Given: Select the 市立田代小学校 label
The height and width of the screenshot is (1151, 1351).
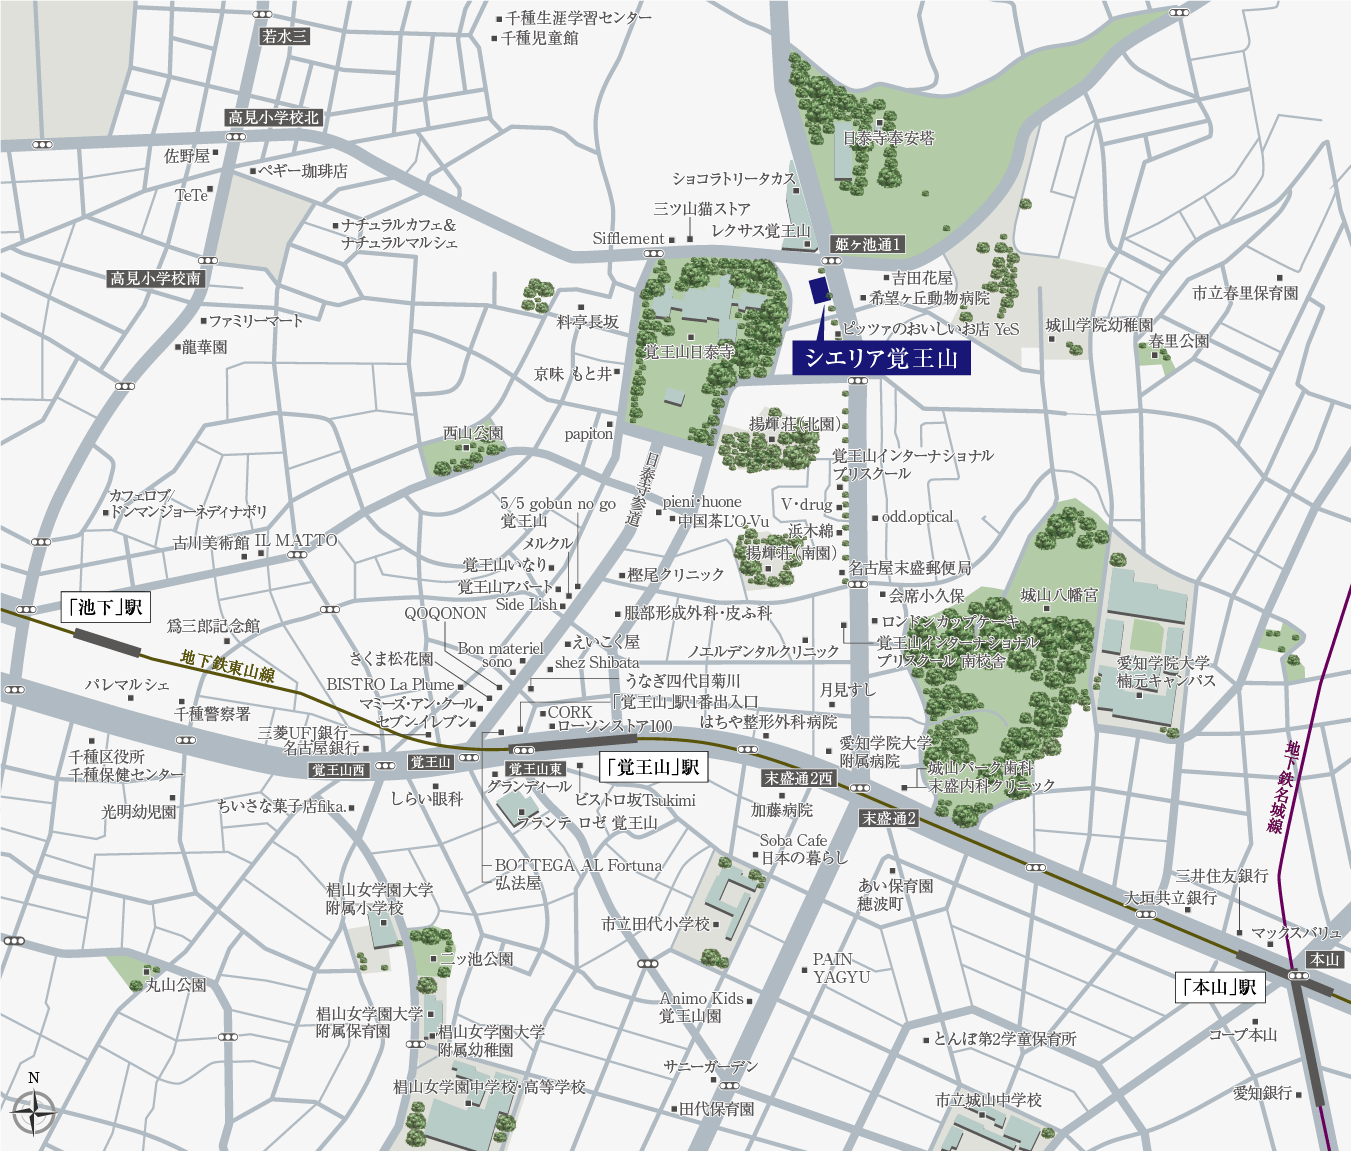Looking at the screenshot, I should pyautogui.click(x=655, y=924).
